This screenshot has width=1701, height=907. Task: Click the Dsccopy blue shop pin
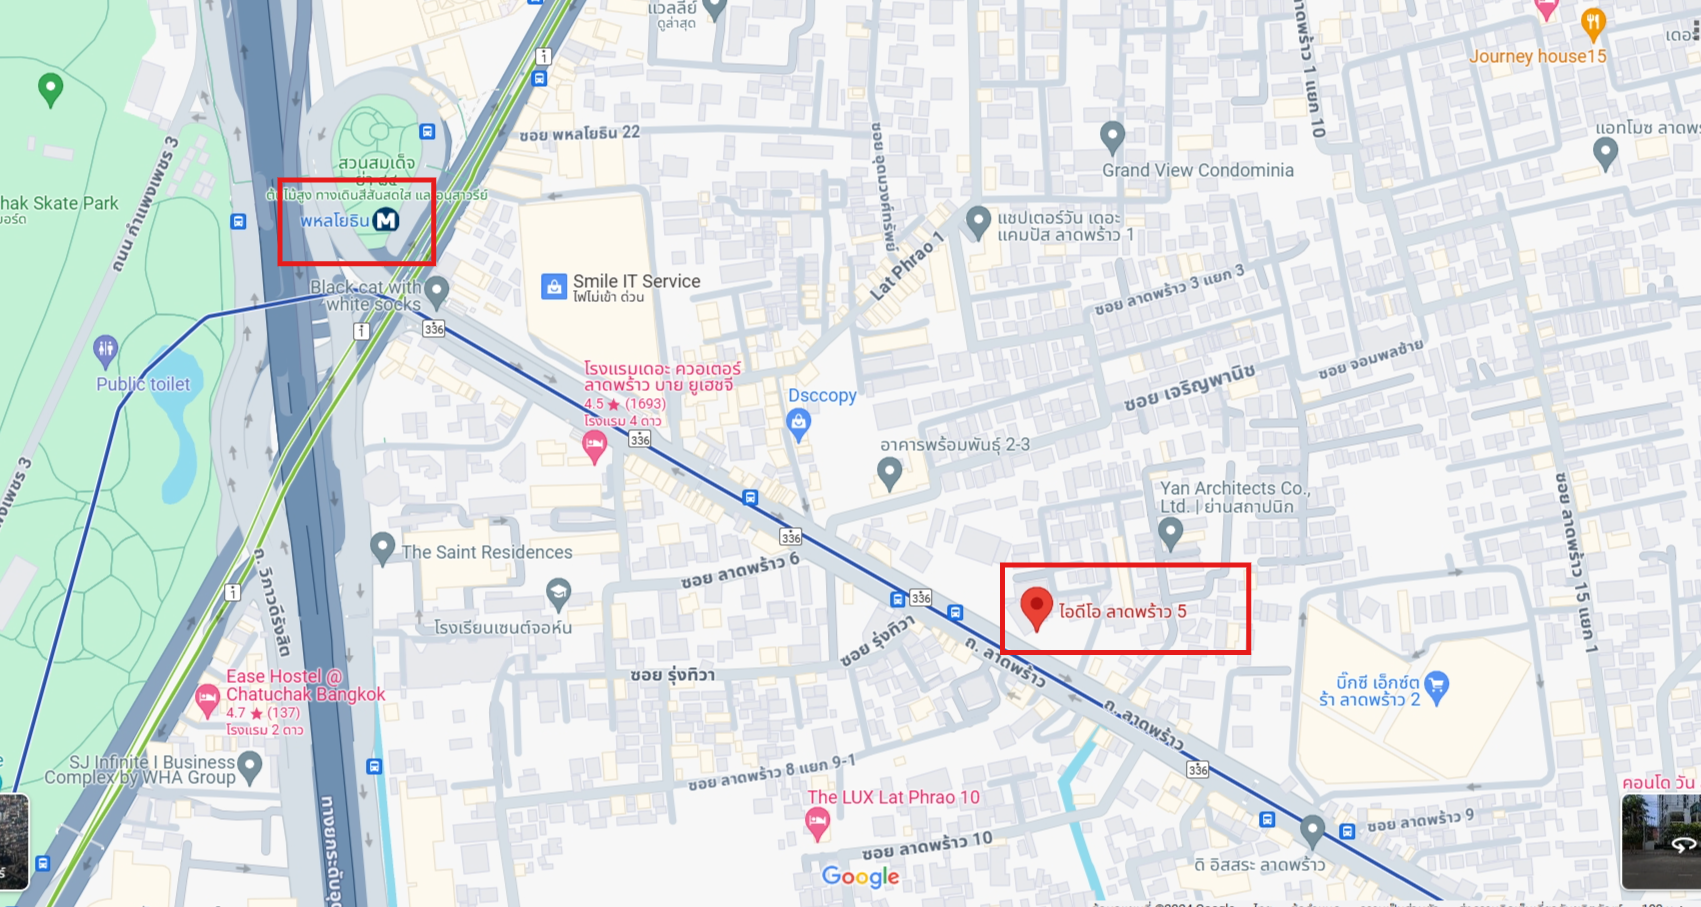798,425
